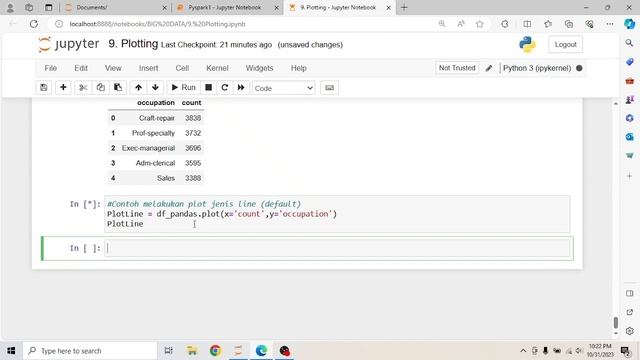Viewport: 640px width, 360px height.
Task: Open Microsoft Edge from the taskbar
Action: 261,351
